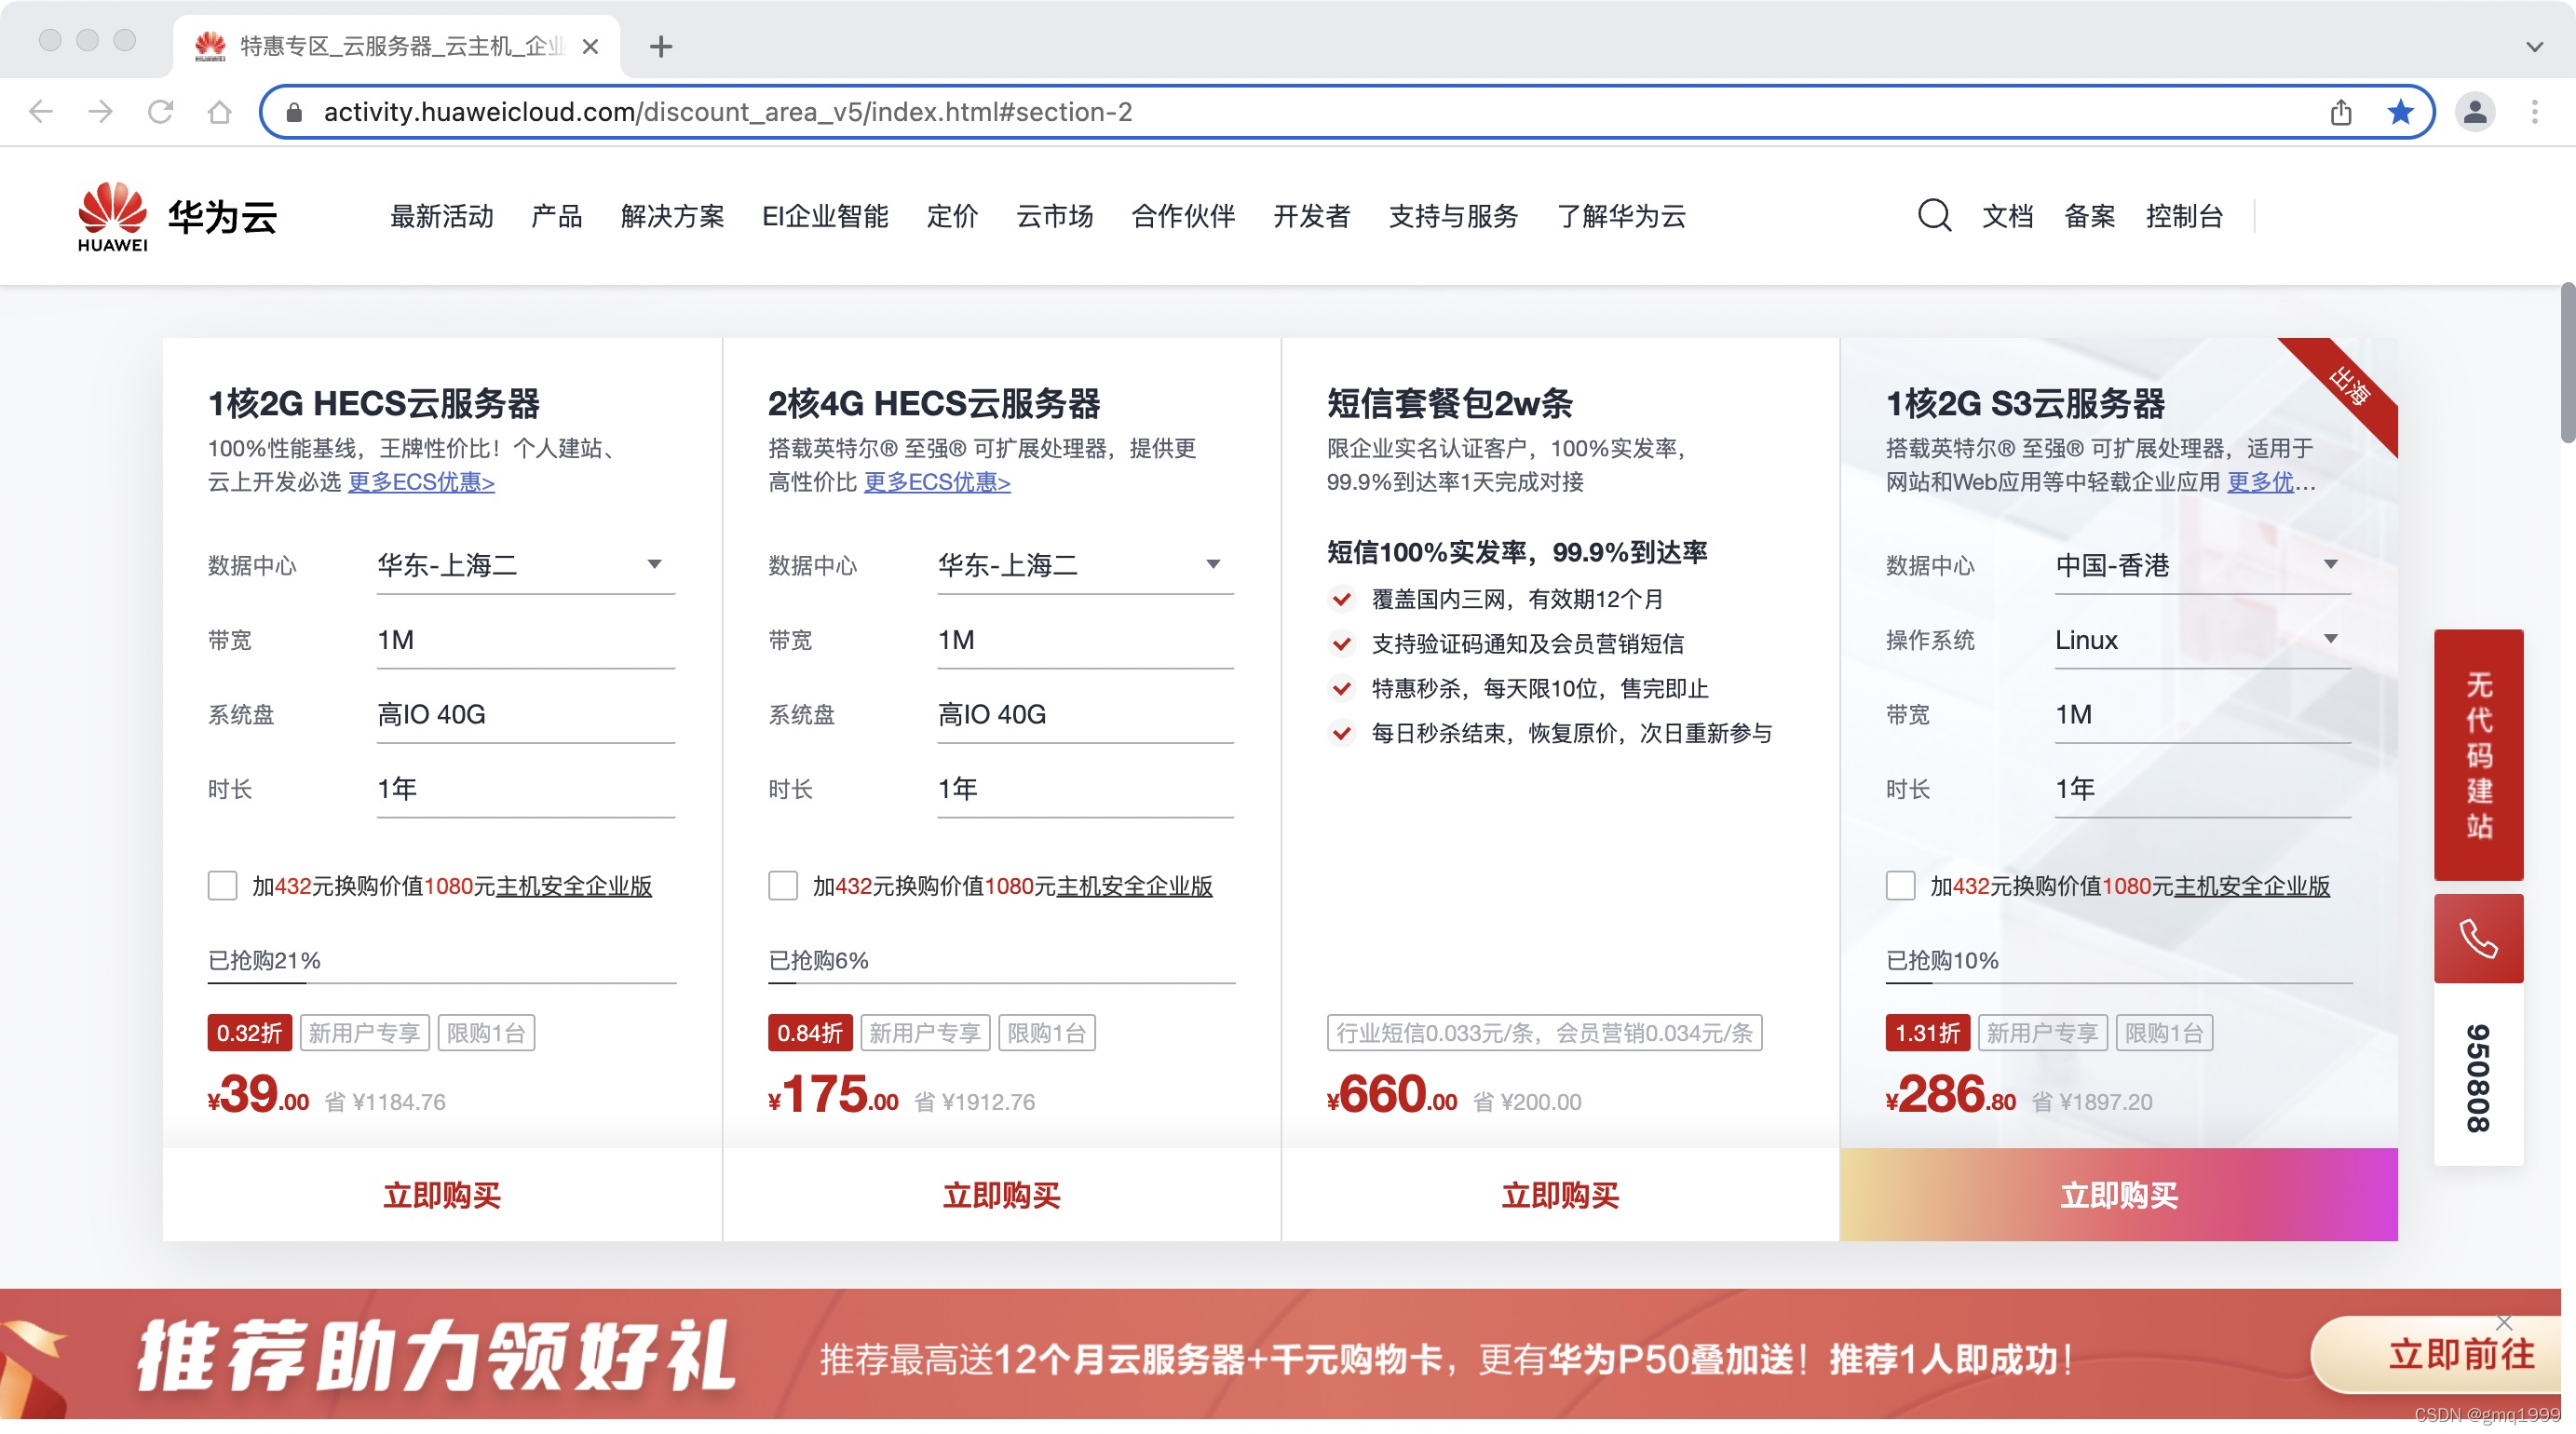Click the search magnifier icon in header
The image size is (2576, 1434).
(x=1933, y=215)
